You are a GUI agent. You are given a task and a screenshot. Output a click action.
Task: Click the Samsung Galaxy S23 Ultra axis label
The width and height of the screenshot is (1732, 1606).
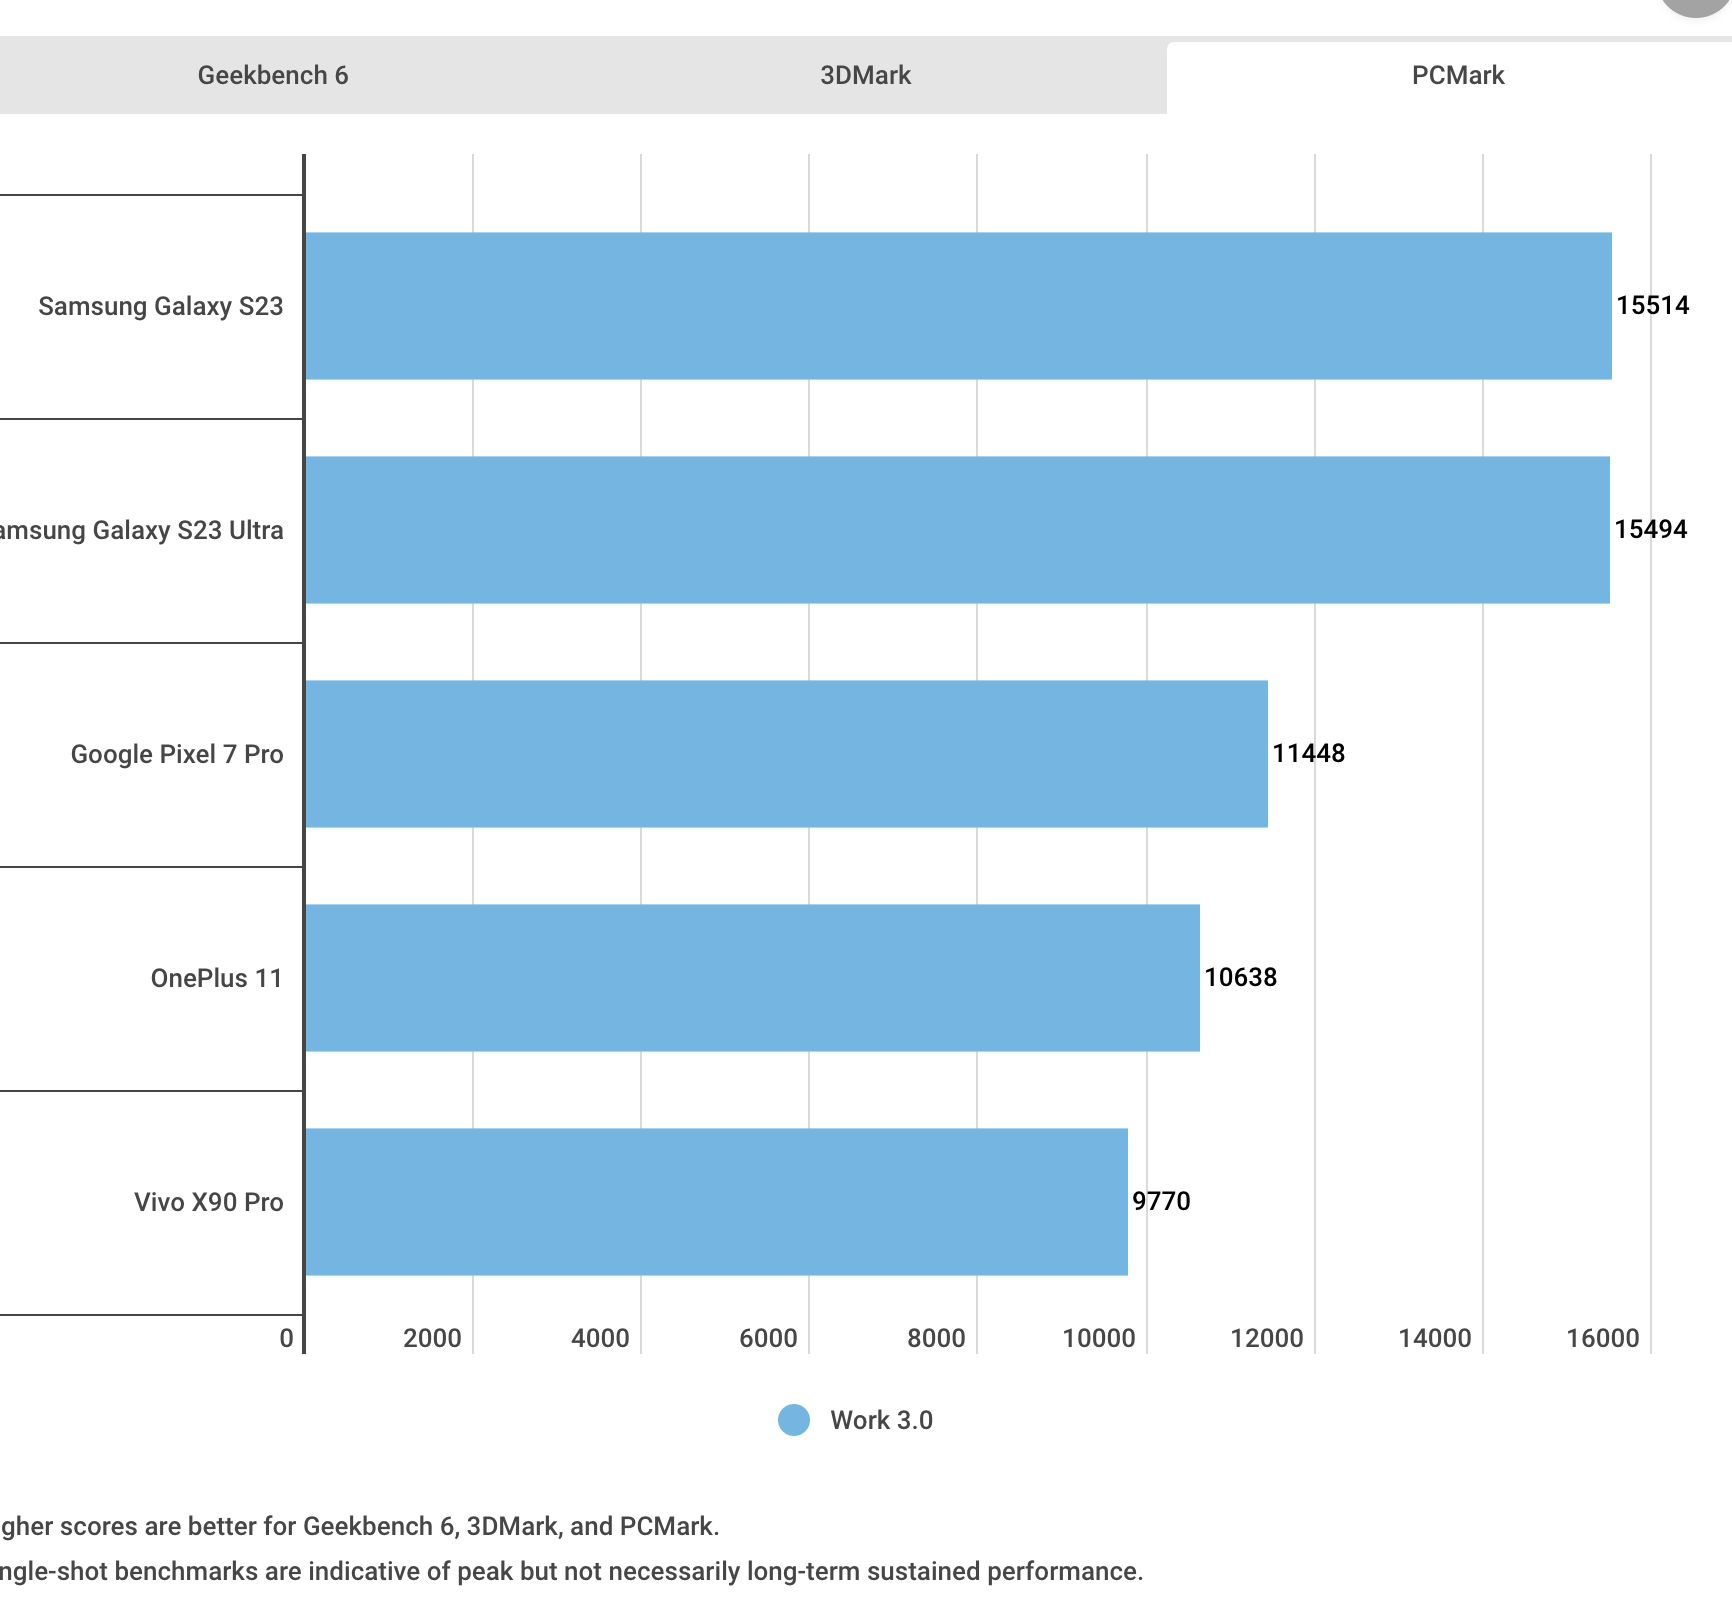pyautogui.click(x=141, y=530)
